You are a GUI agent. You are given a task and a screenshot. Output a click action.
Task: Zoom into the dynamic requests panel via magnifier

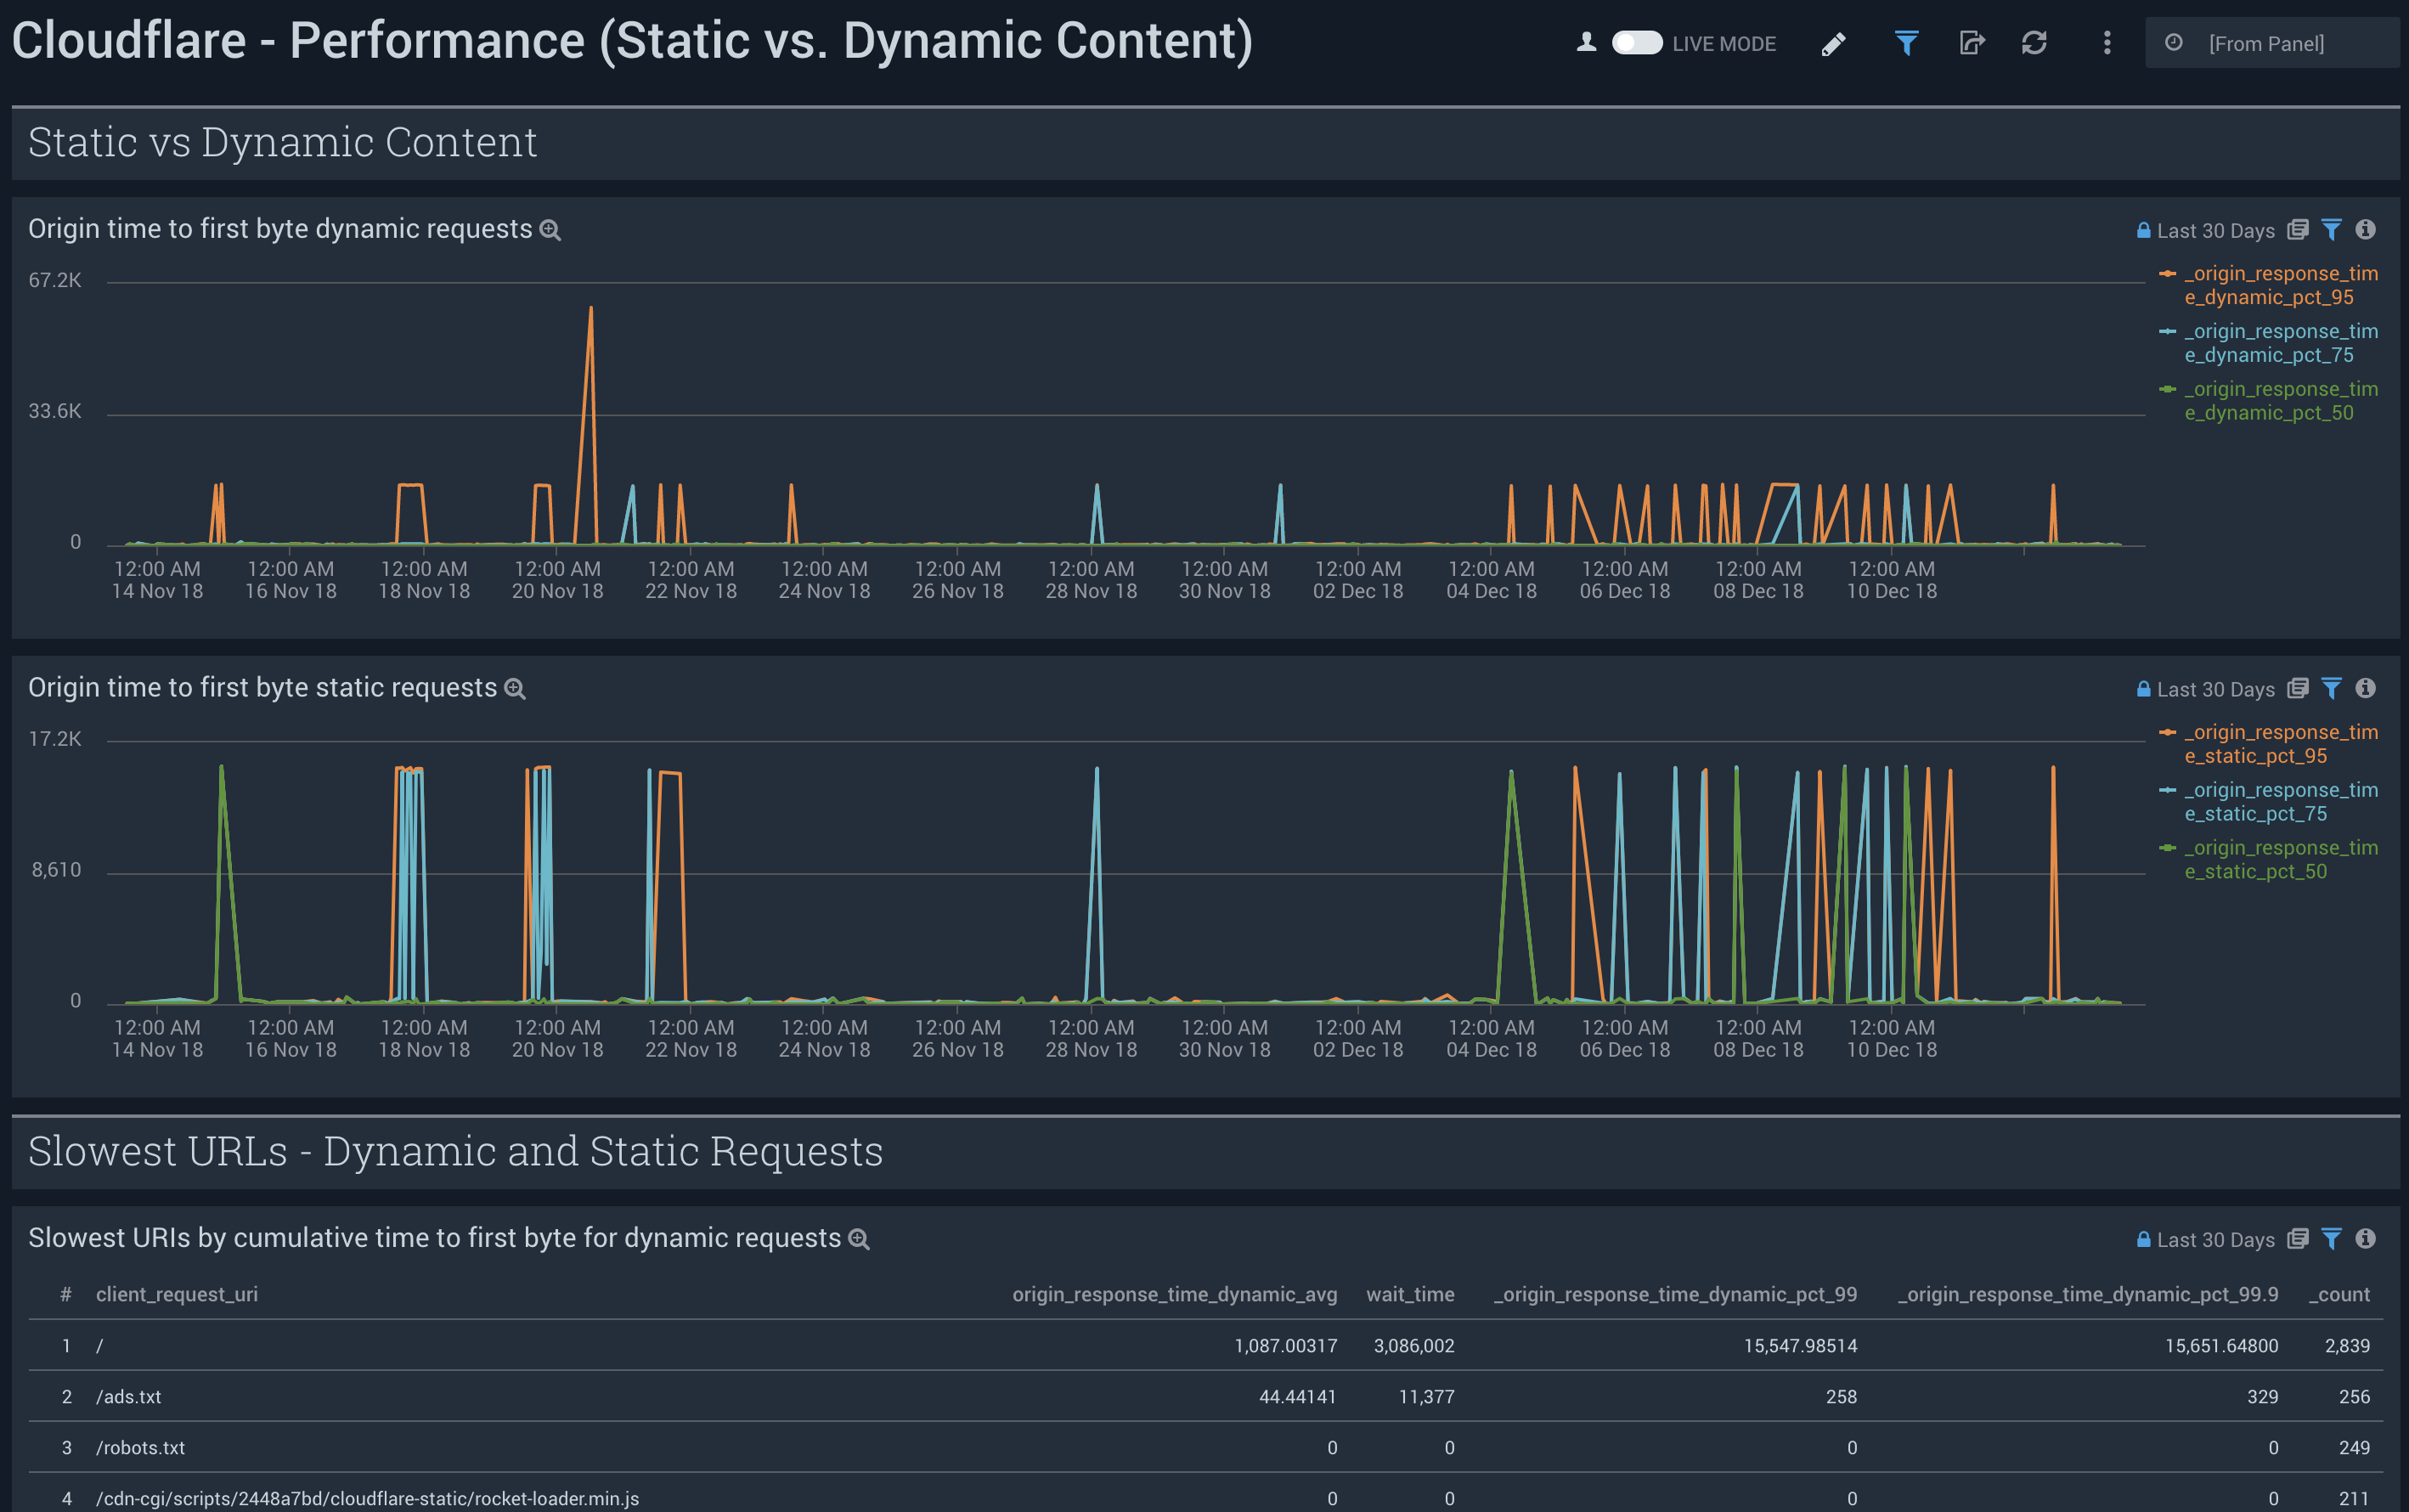click(x=549, y=230)
